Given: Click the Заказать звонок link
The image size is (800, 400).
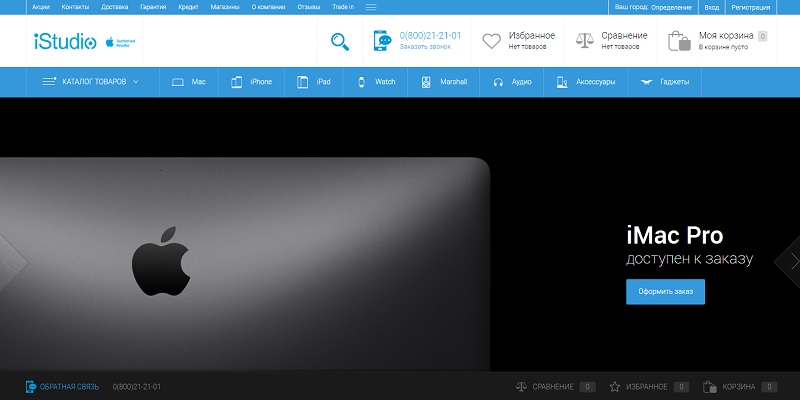Looking at the screenshot, I should tap(426, 46).
